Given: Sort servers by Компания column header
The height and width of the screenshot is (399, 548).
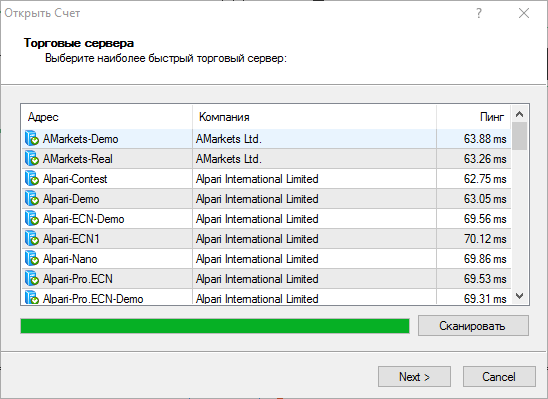Looking at the screenshot, I should [x=314, y=117].
